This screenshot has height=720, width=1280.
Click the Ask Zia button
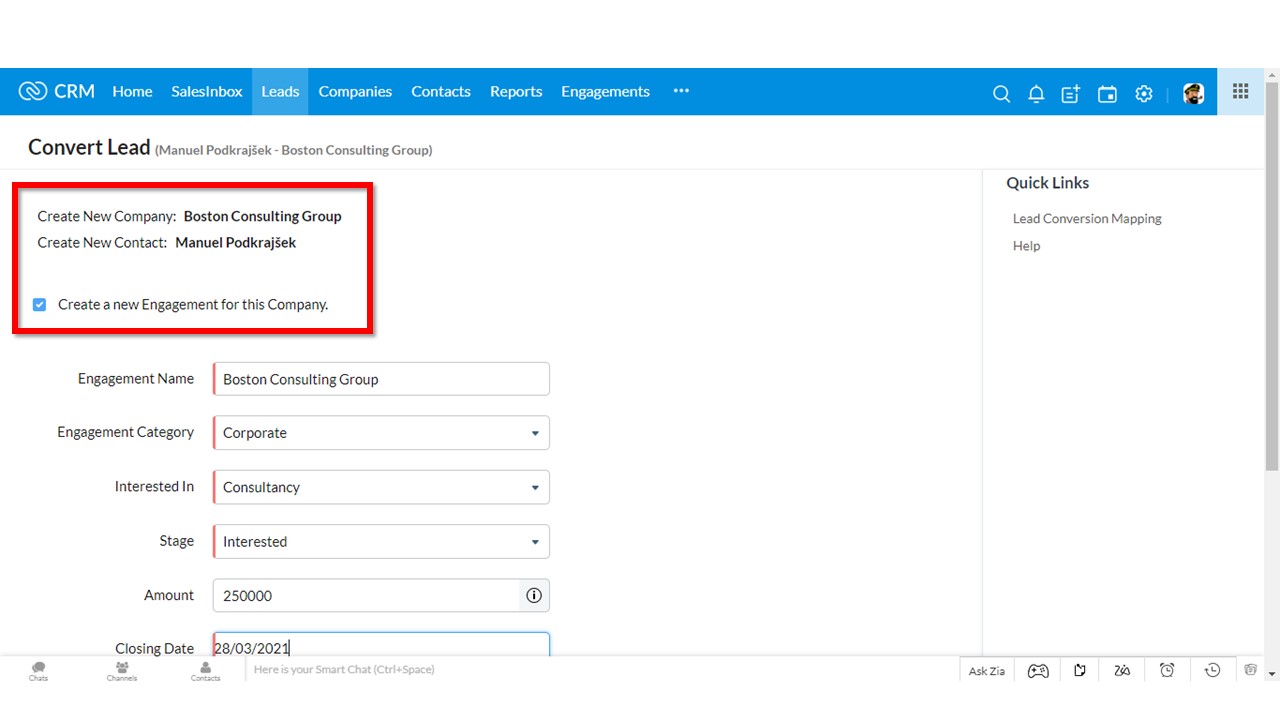(987, 671)
